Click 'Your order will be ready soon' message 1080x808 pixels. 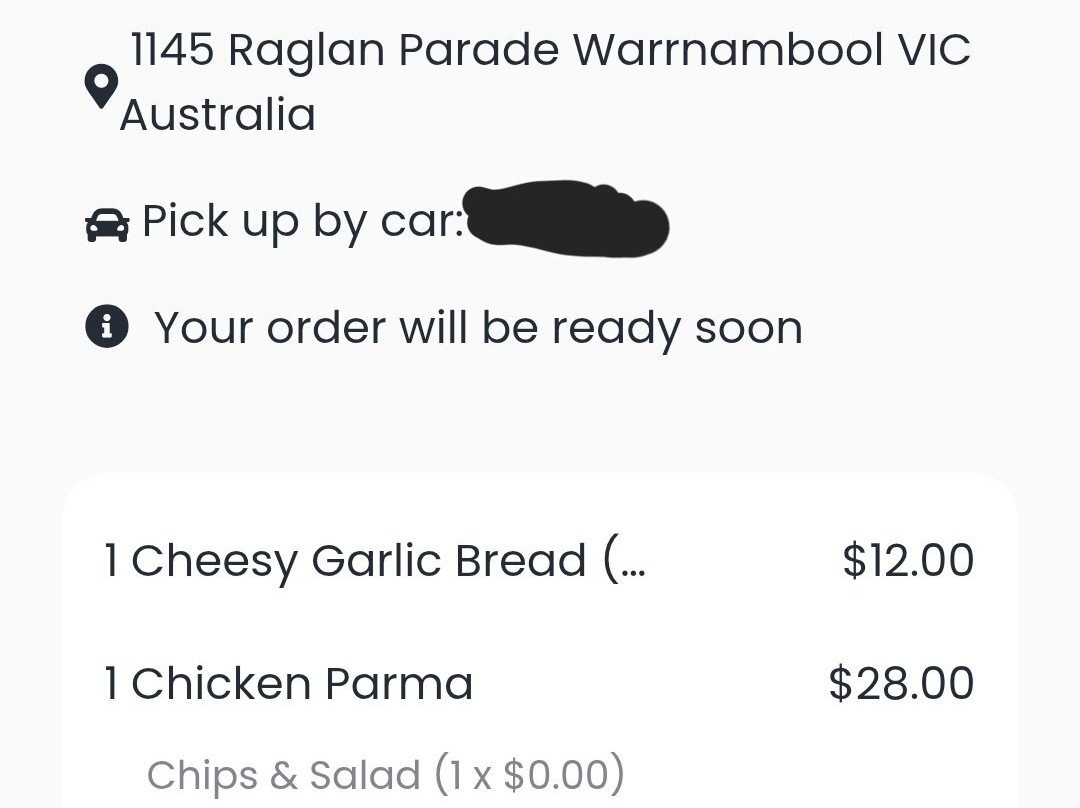[478, 328]
